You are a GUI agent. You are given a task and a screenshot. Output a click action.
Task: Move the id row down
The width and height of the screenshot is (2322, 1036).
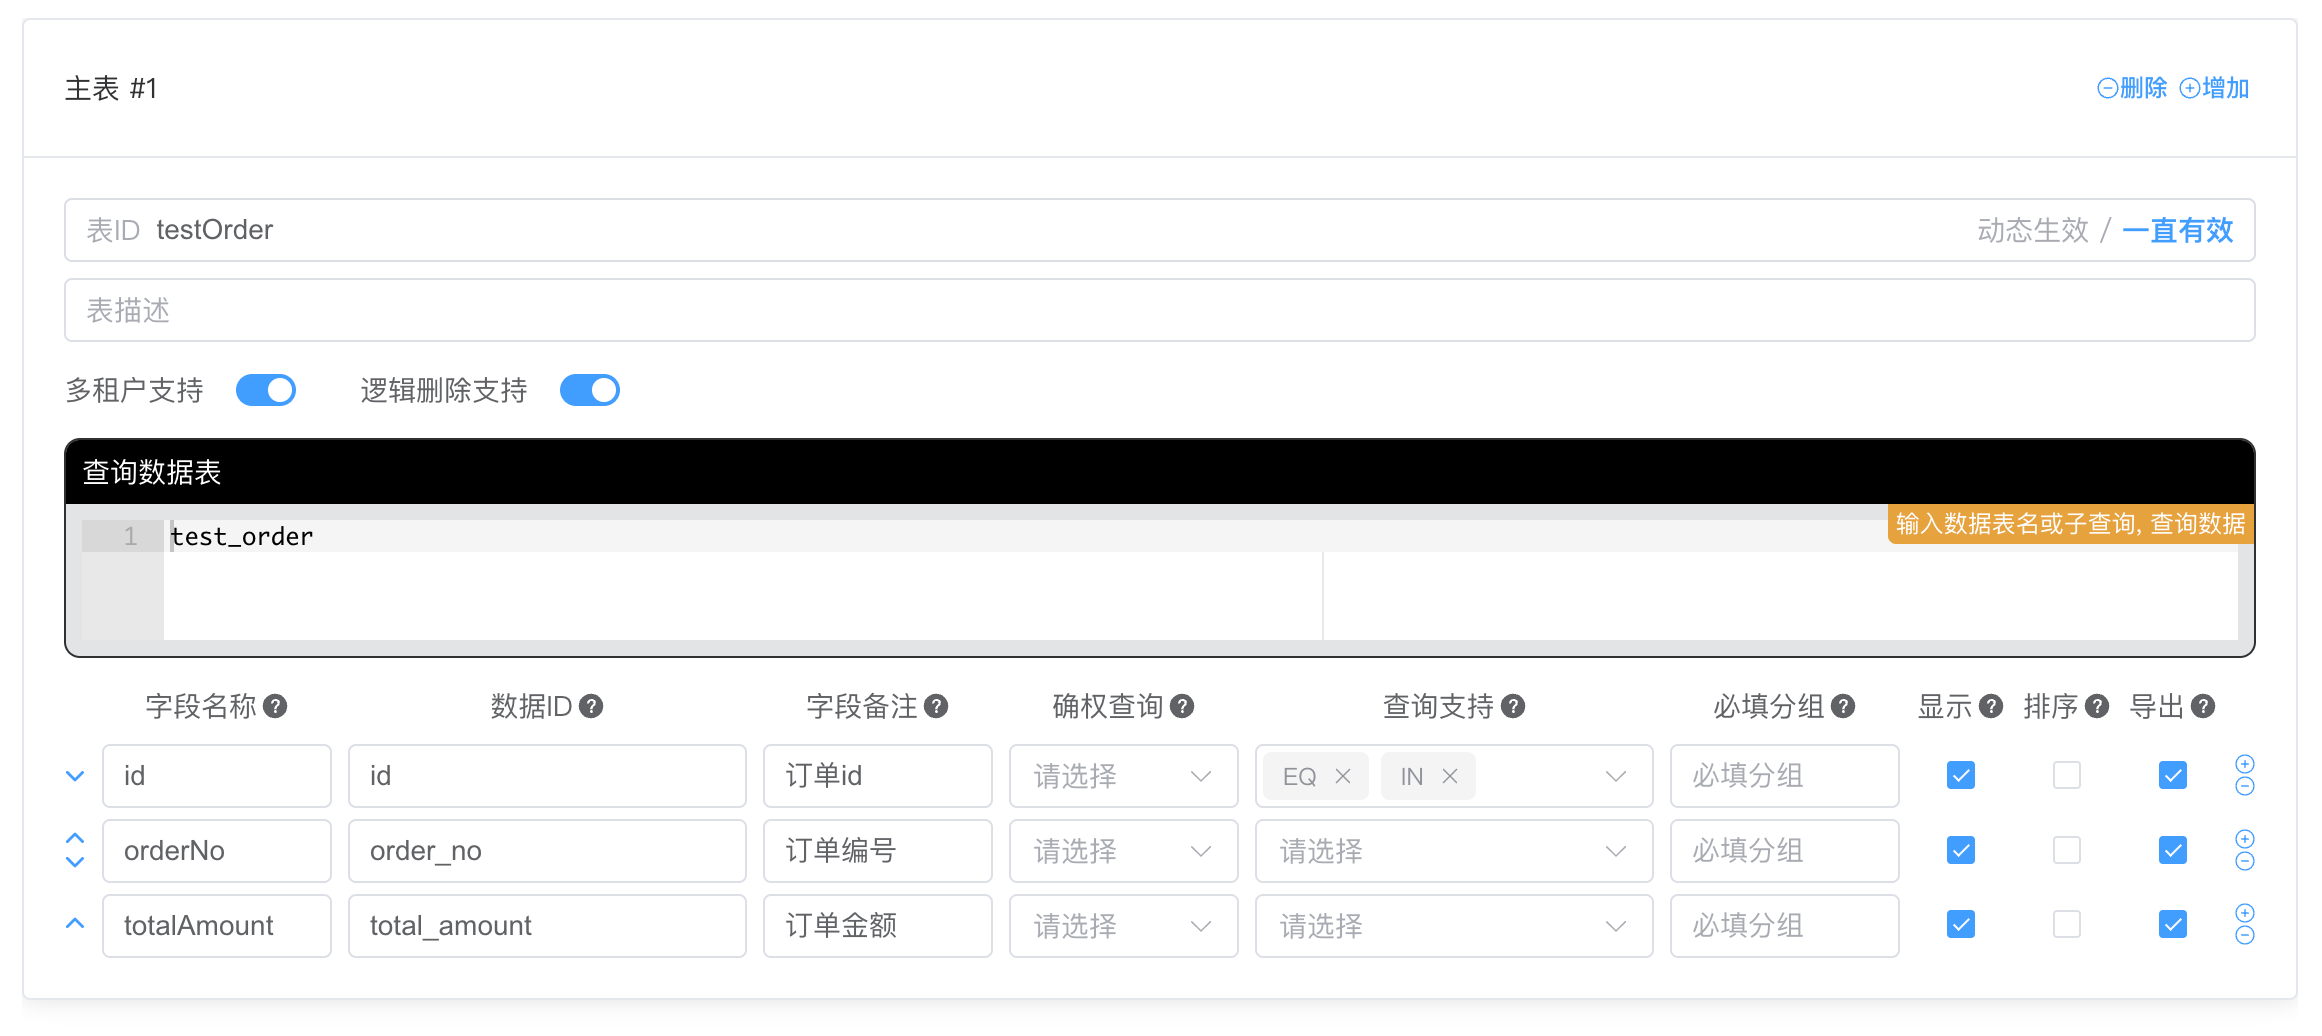pos(75,776)
